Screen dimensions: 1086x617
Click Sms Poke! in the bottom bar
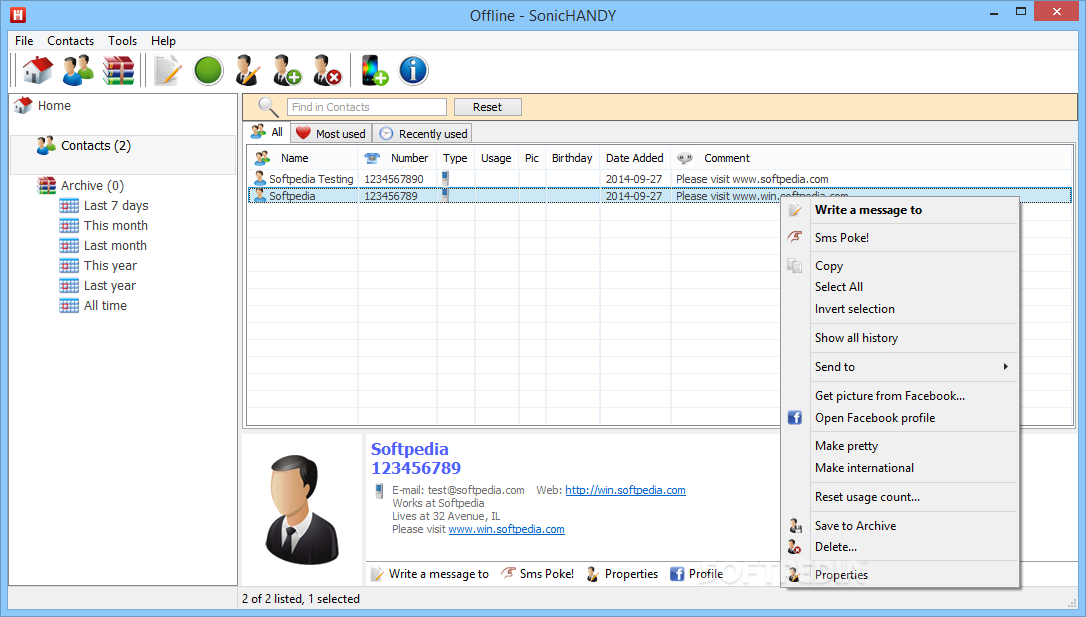[538, 574]
